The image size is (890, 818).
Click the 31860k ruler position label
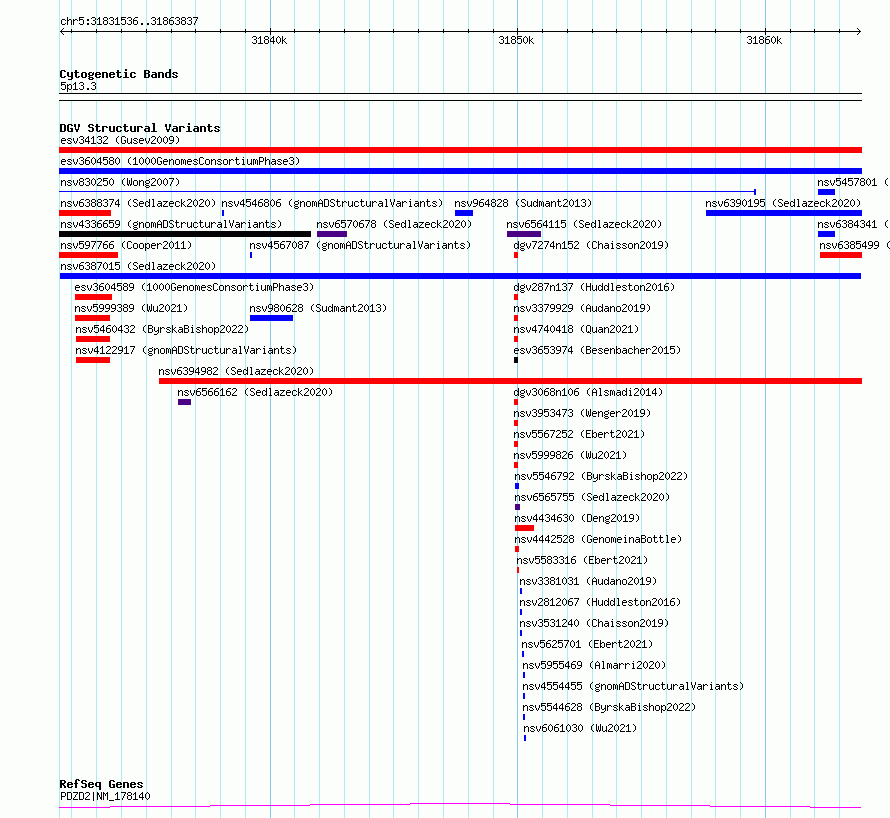(x=764, y=40)
